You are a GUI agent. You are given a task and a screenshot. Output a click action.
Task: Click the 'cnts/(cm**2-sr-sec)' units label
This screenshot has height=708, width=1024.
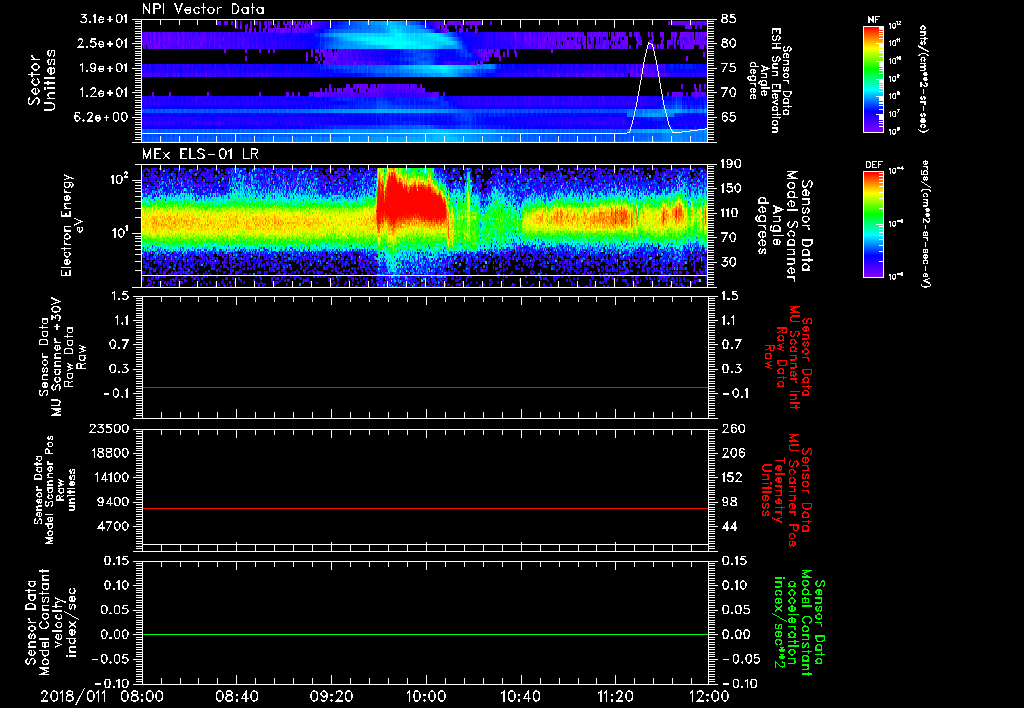click(x=923, y=79)
